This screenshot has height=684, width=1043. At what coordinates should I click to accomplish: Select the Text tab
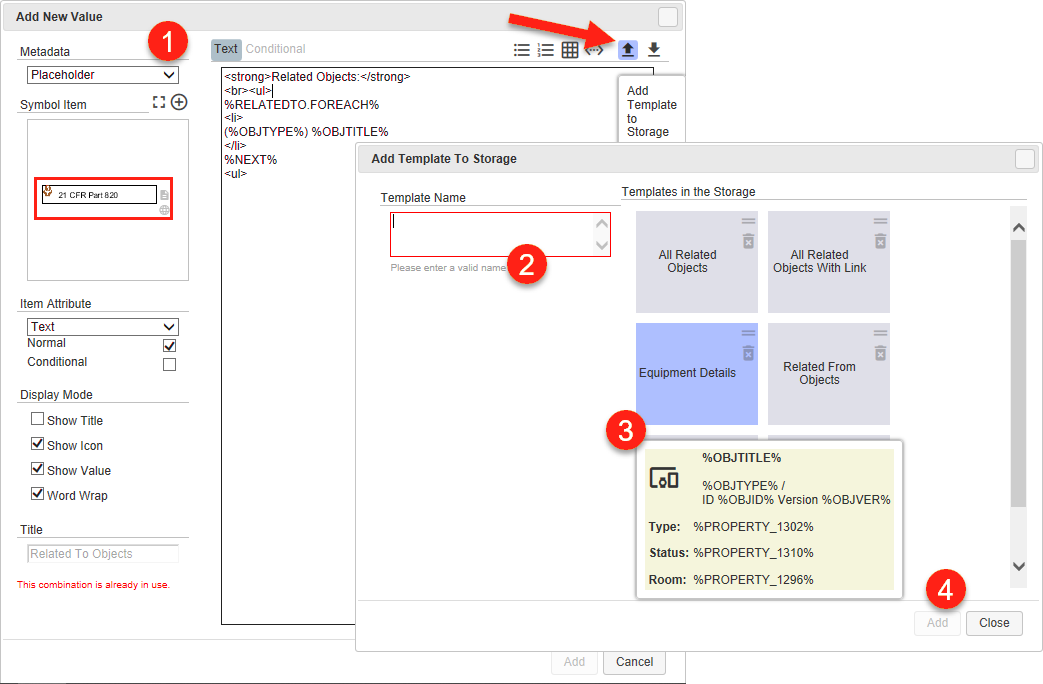pyautogui.click(x=226, y=49)
